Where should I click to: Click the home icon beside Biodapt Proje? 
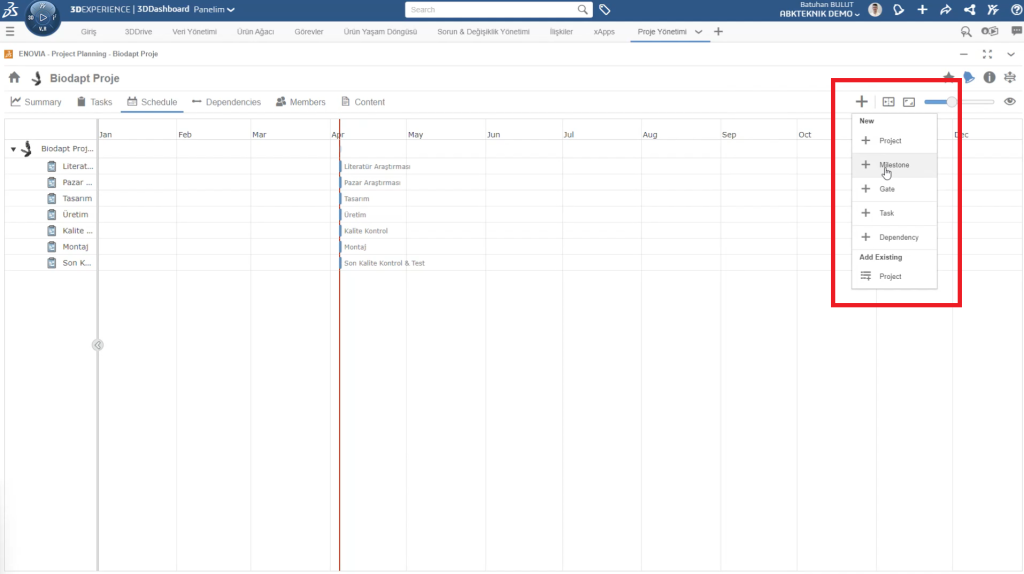pos(14,78)
